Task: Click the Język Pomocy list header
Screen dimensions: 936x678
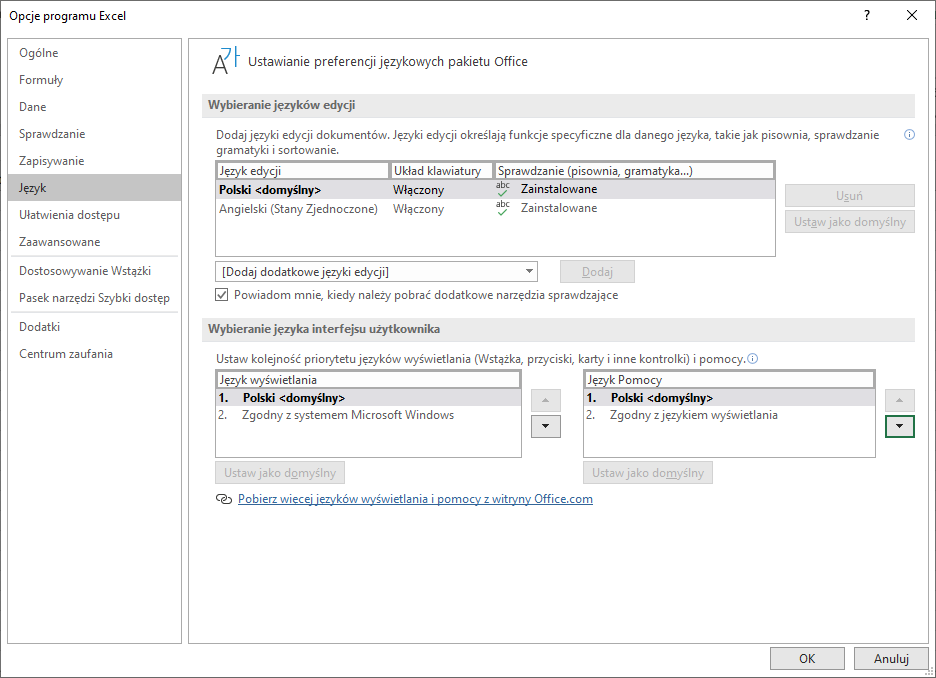Action: pyautogui.click(x=729, y=380)
